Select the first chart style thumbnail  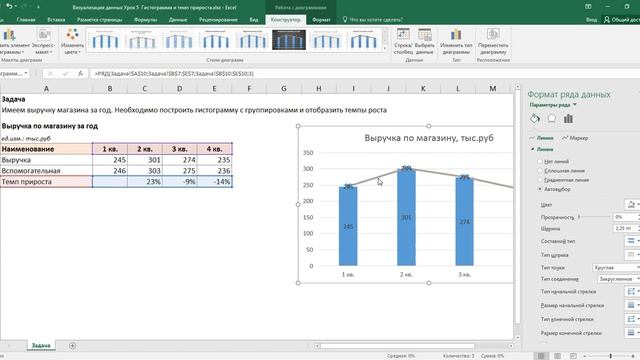[x=104, y=40]
